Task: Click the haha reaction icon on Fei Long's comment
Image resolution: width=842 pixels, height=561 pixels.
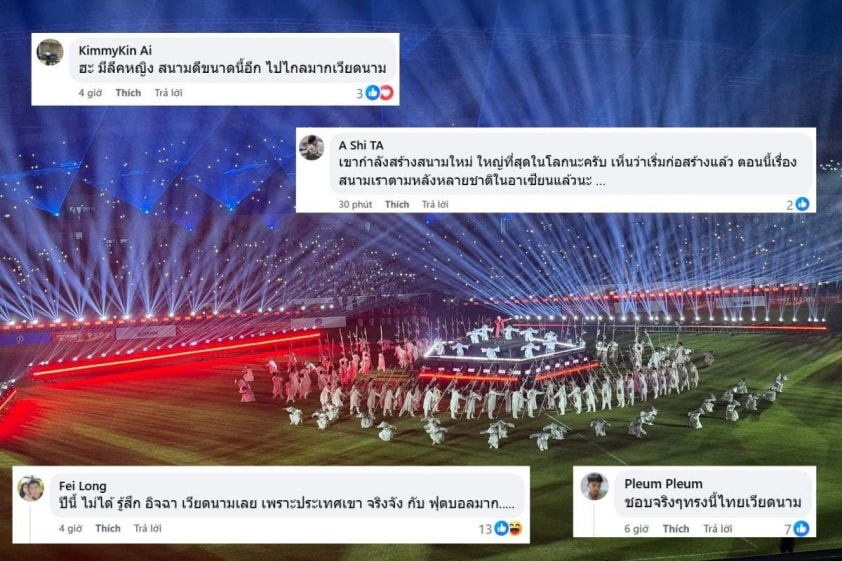Action: click(515, 528)
